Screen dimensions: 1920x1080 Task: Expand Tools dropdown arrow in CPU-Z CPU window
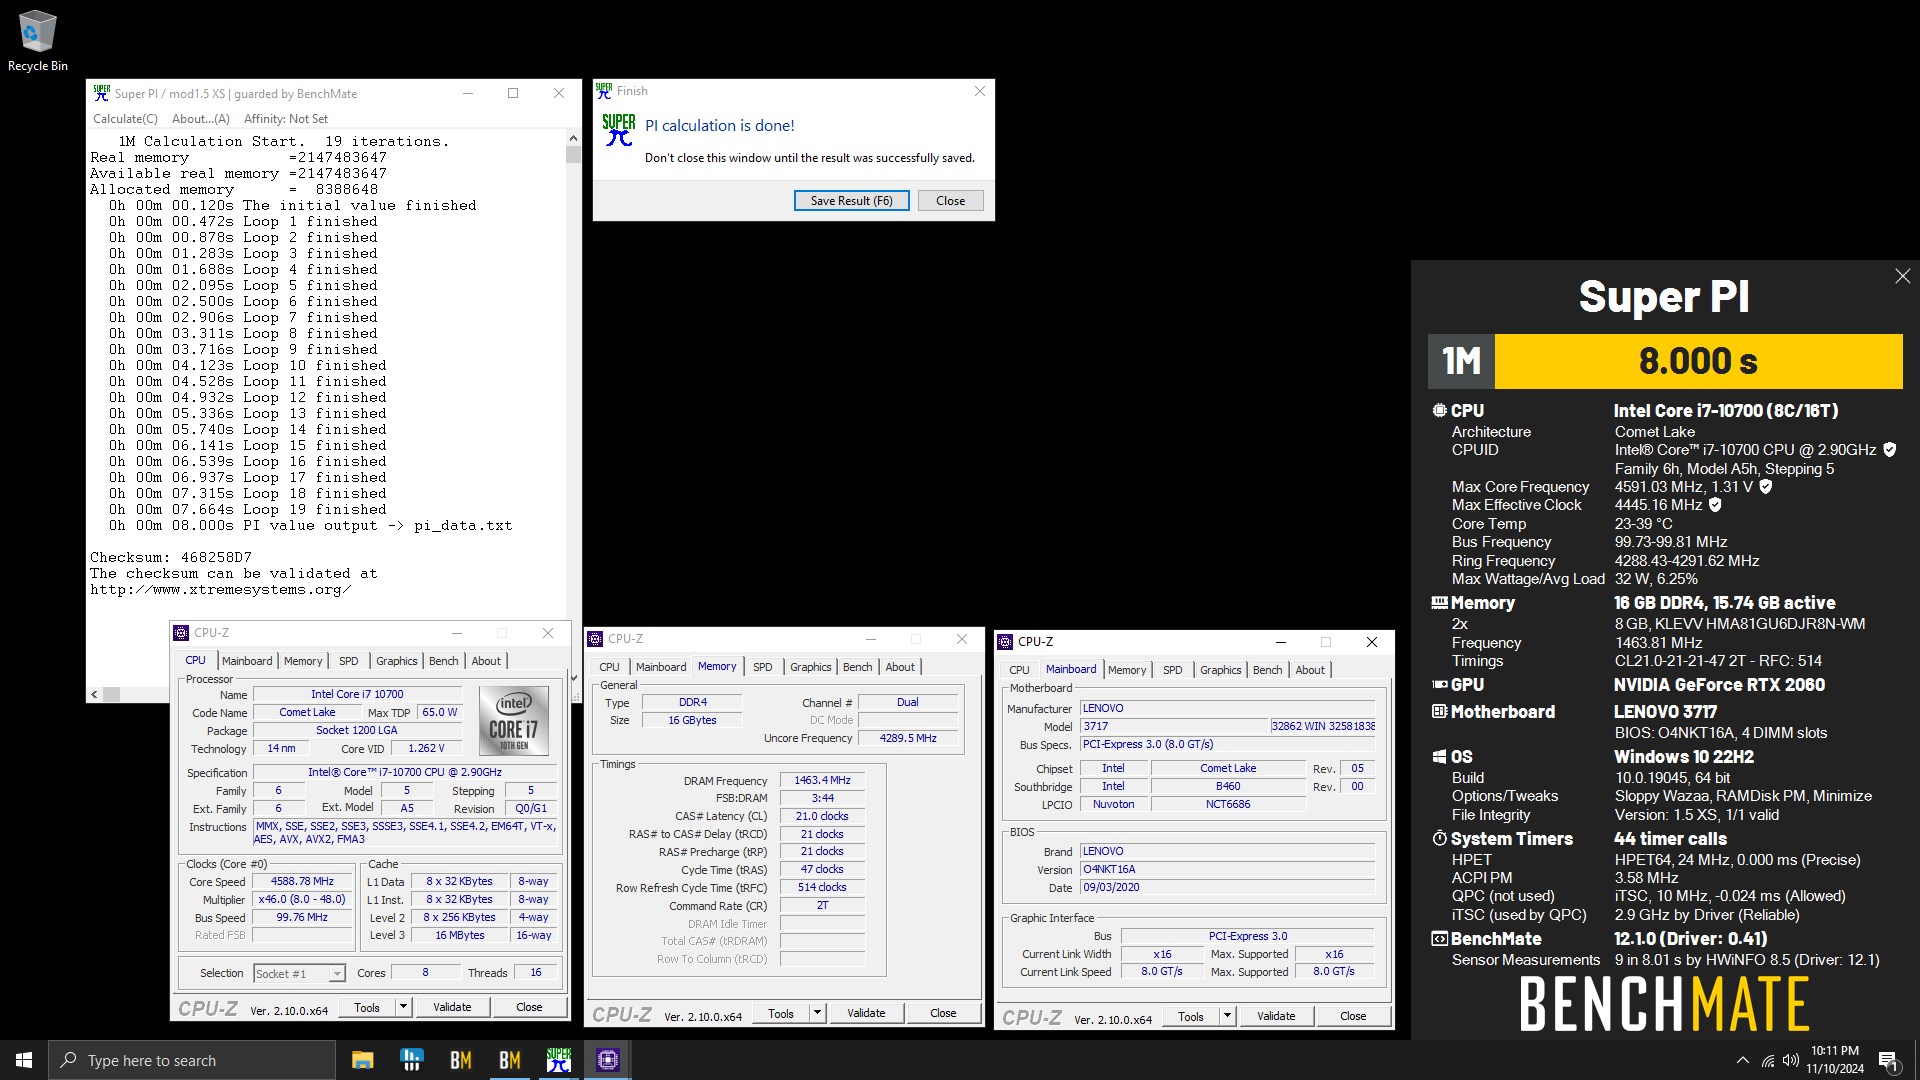[x=404, y=1007]
